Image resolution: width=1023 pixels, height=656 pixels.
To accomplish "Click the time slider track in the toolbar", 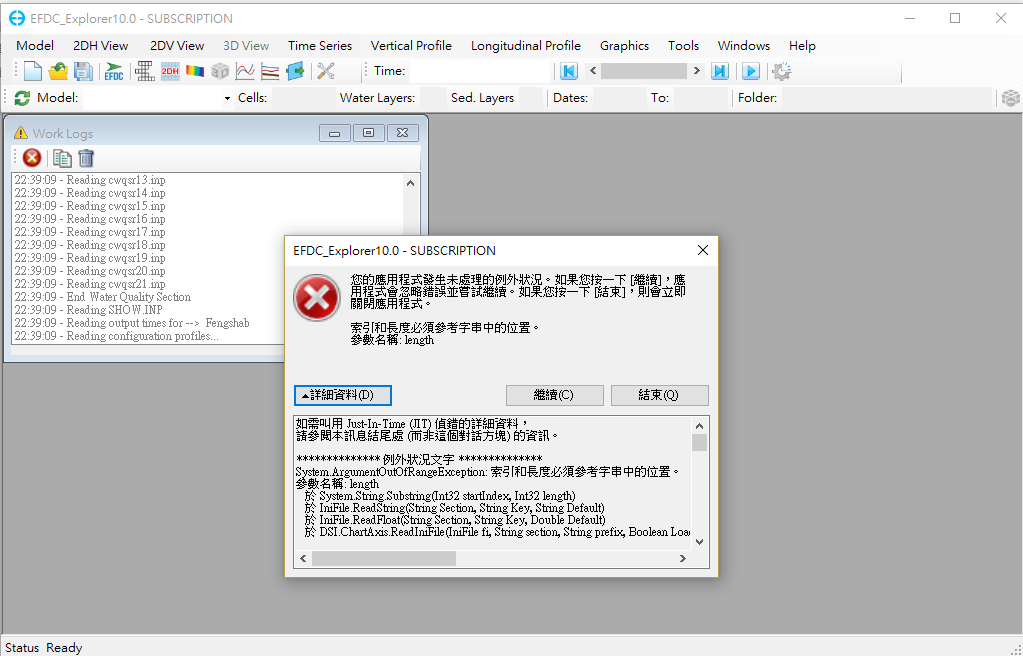I will pos(644,70).
